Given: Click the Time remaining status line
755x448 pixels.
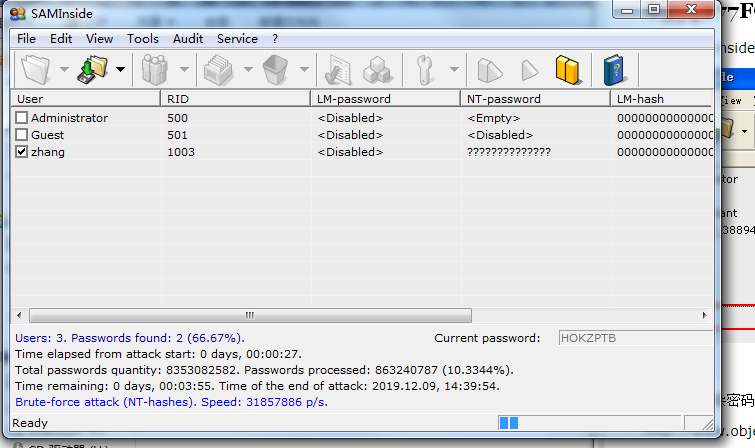Looking at the screenshot, I should 258,386.
